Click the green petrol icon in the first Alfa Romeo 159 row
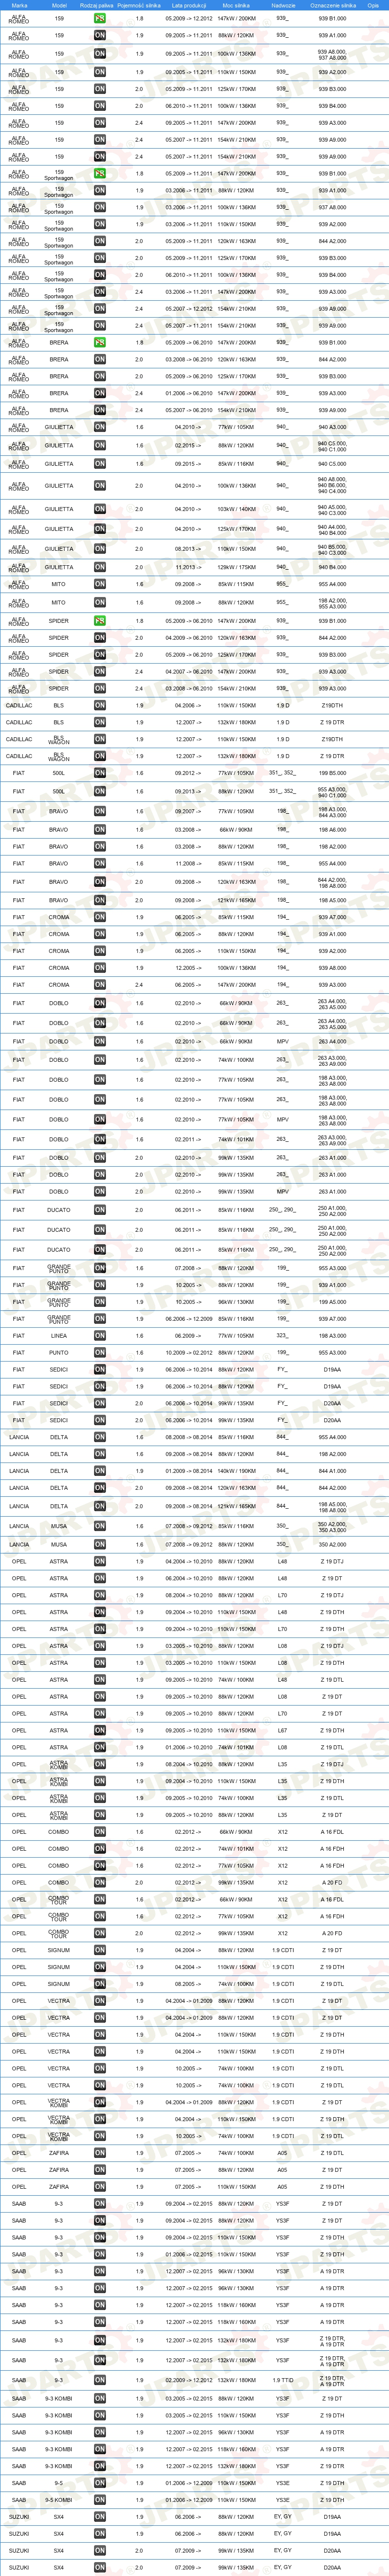 pyautogui.click(x=100, y=19)
